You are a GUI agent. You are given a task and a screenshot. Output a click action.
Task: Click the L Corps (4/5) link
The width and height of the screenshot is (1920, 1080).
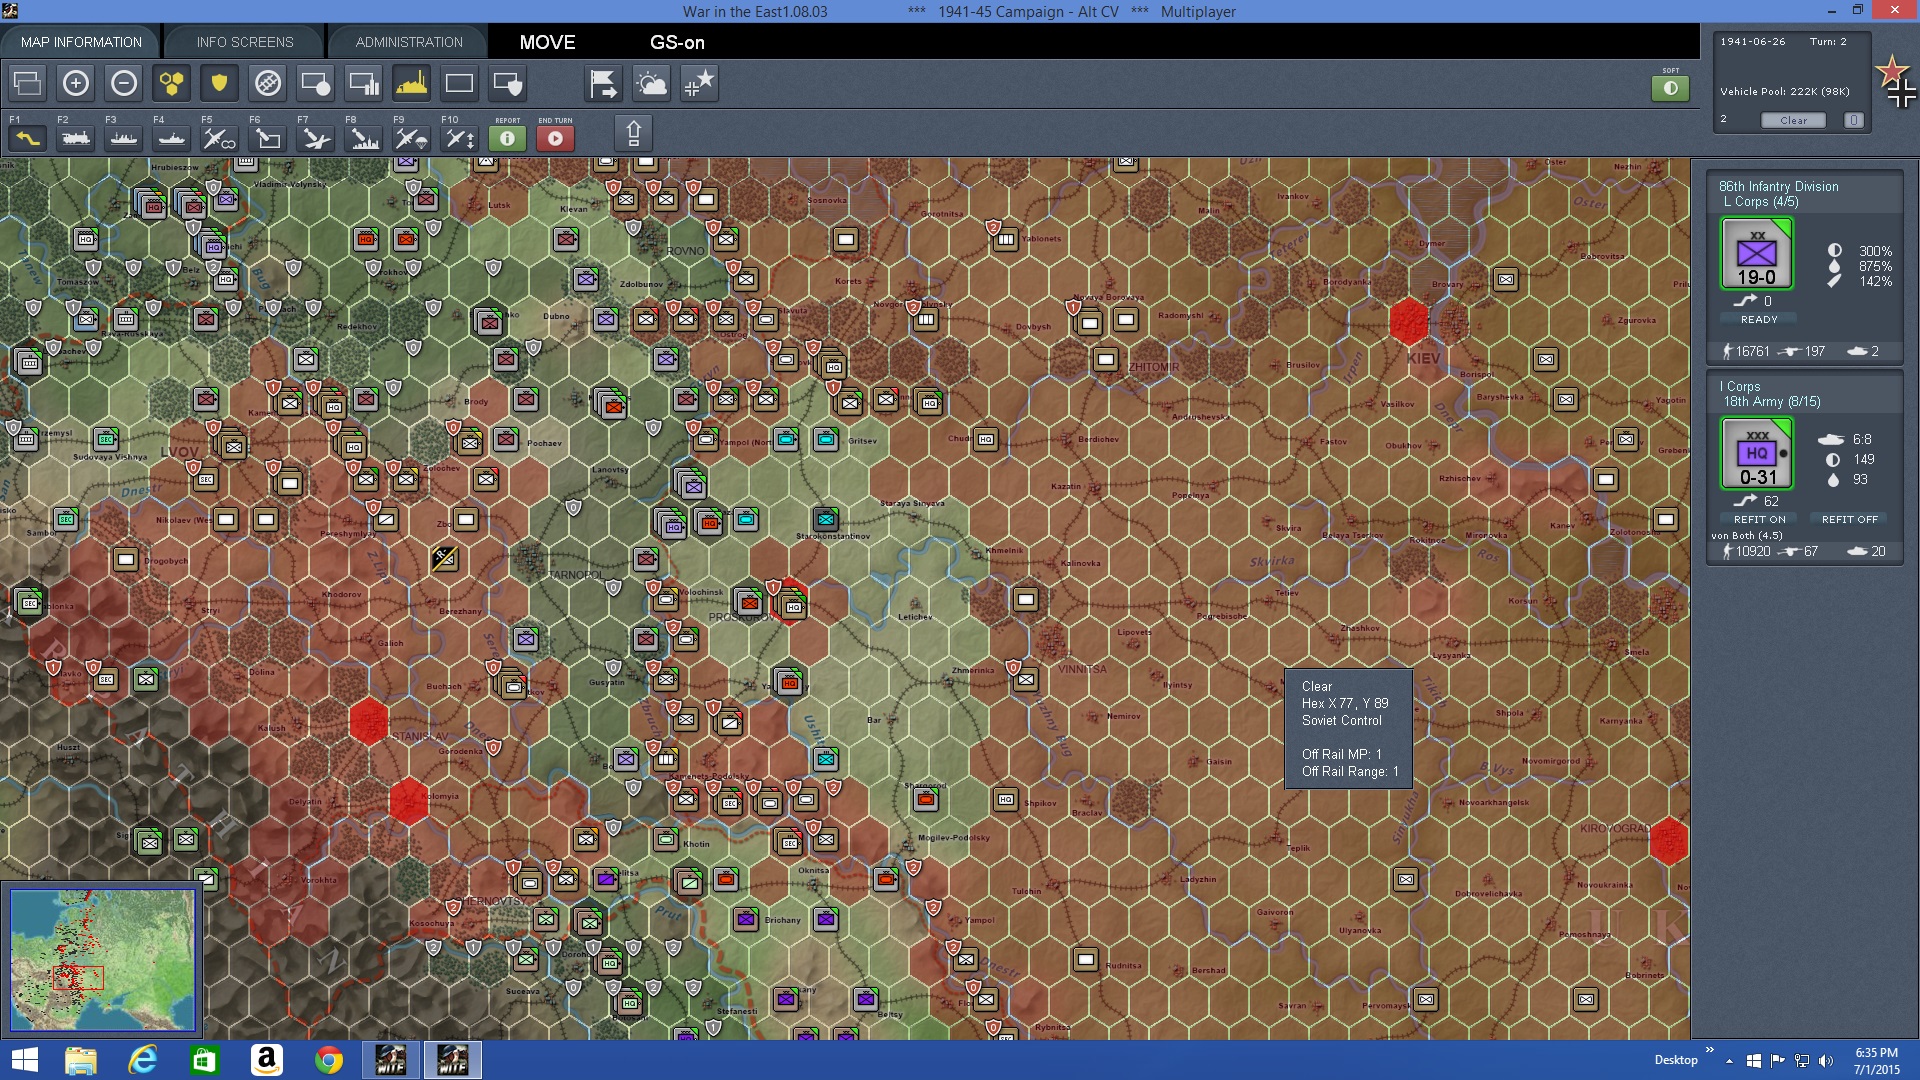(x=1760, y=201)
